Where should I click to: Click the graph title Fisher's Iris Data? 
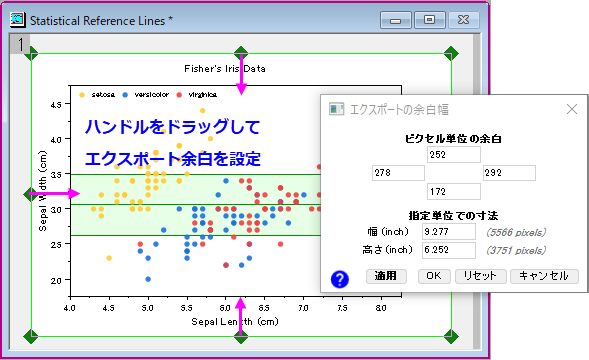click(225, 69)
